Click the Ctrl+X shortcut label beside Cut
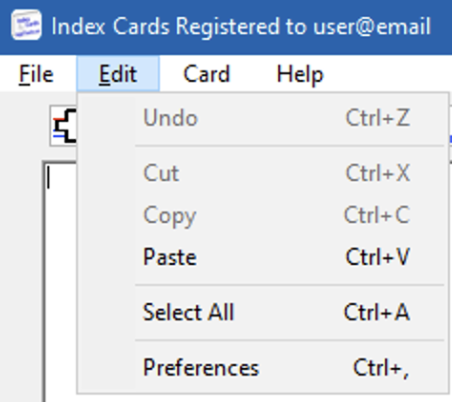452x402 pixels. pyautogui.click(x=378, y=173)
